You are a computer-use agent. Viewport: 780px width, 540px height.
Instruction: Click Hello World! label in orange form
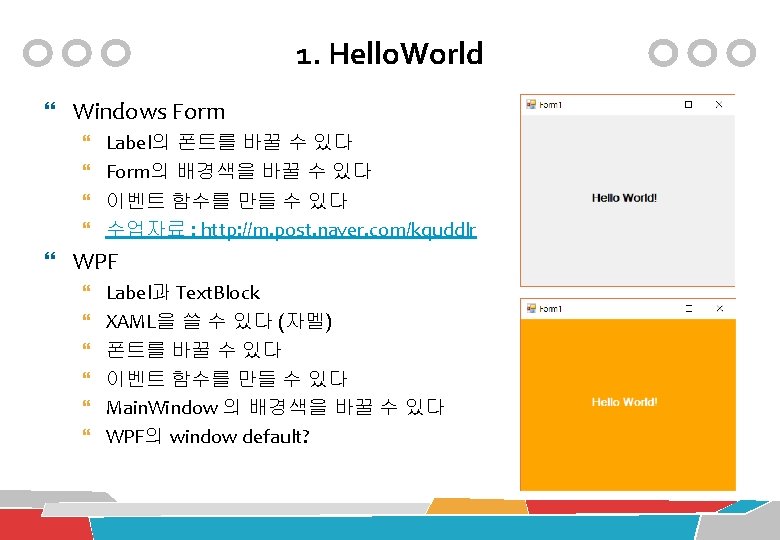624,402
